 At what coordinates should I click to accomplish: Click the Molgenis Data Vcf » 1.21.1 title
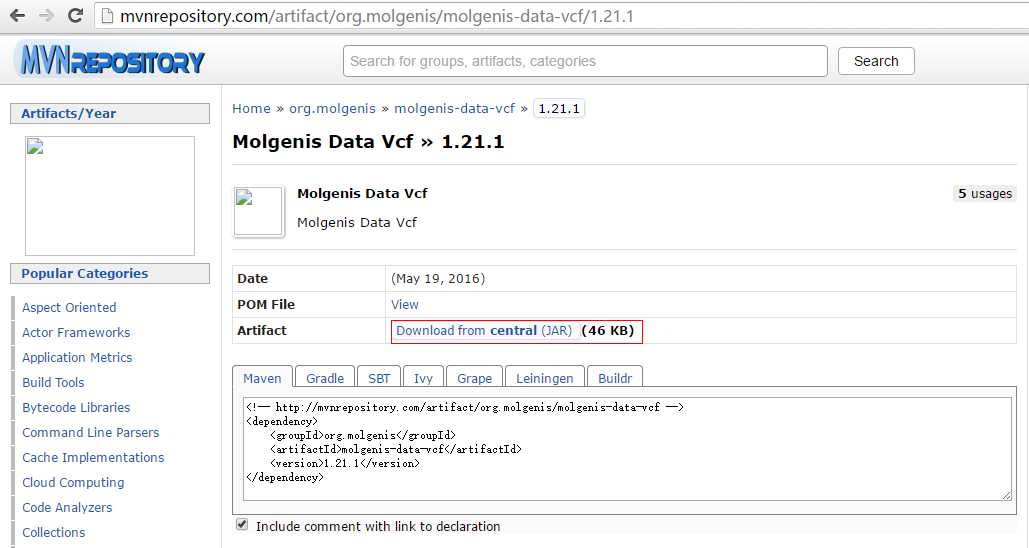pos(368,142)
